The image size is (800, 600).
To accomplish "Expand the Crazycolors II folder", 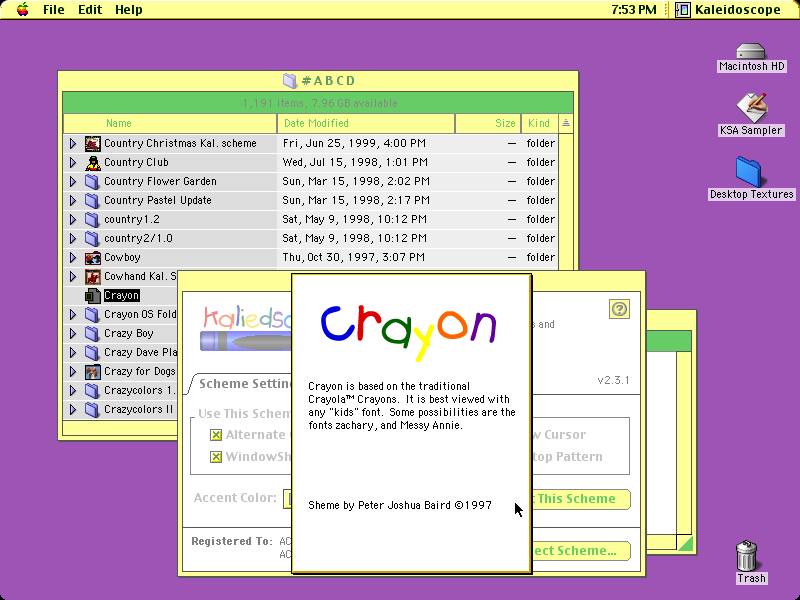I will [73, 409].
